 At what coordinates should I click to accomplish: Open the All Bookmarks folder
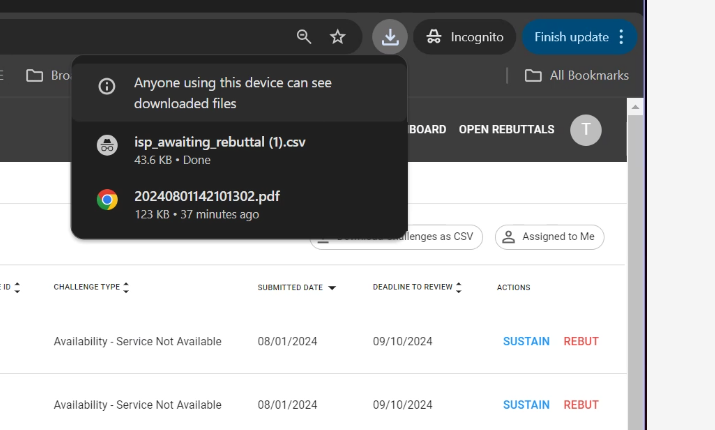coord(577,75)
